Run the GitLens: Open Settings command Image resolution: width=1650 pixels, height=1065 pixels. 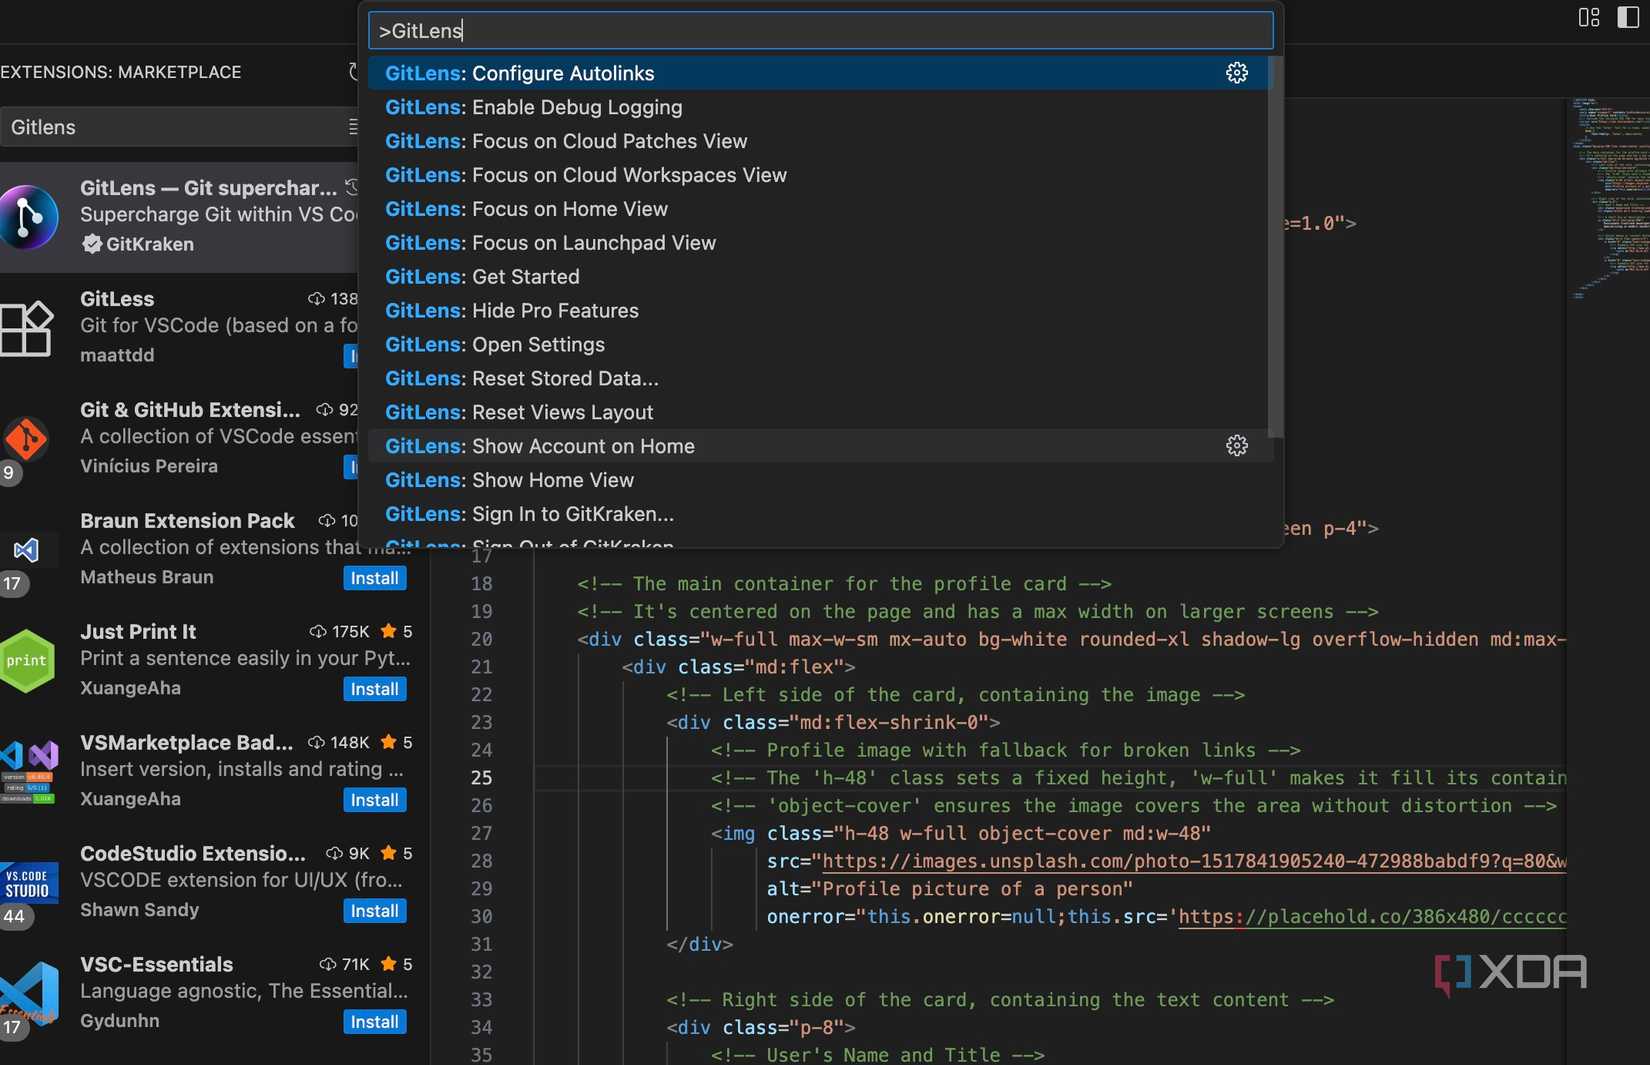pyautogui.click(x=495, y=344)
